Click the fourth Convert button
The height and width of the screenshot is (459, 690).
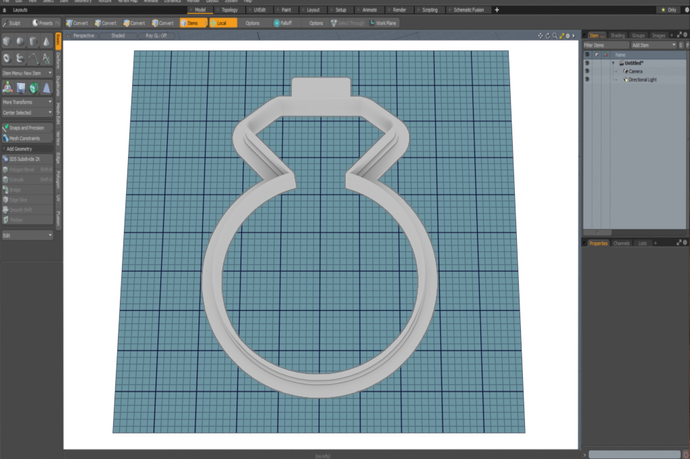pos(163,23)
